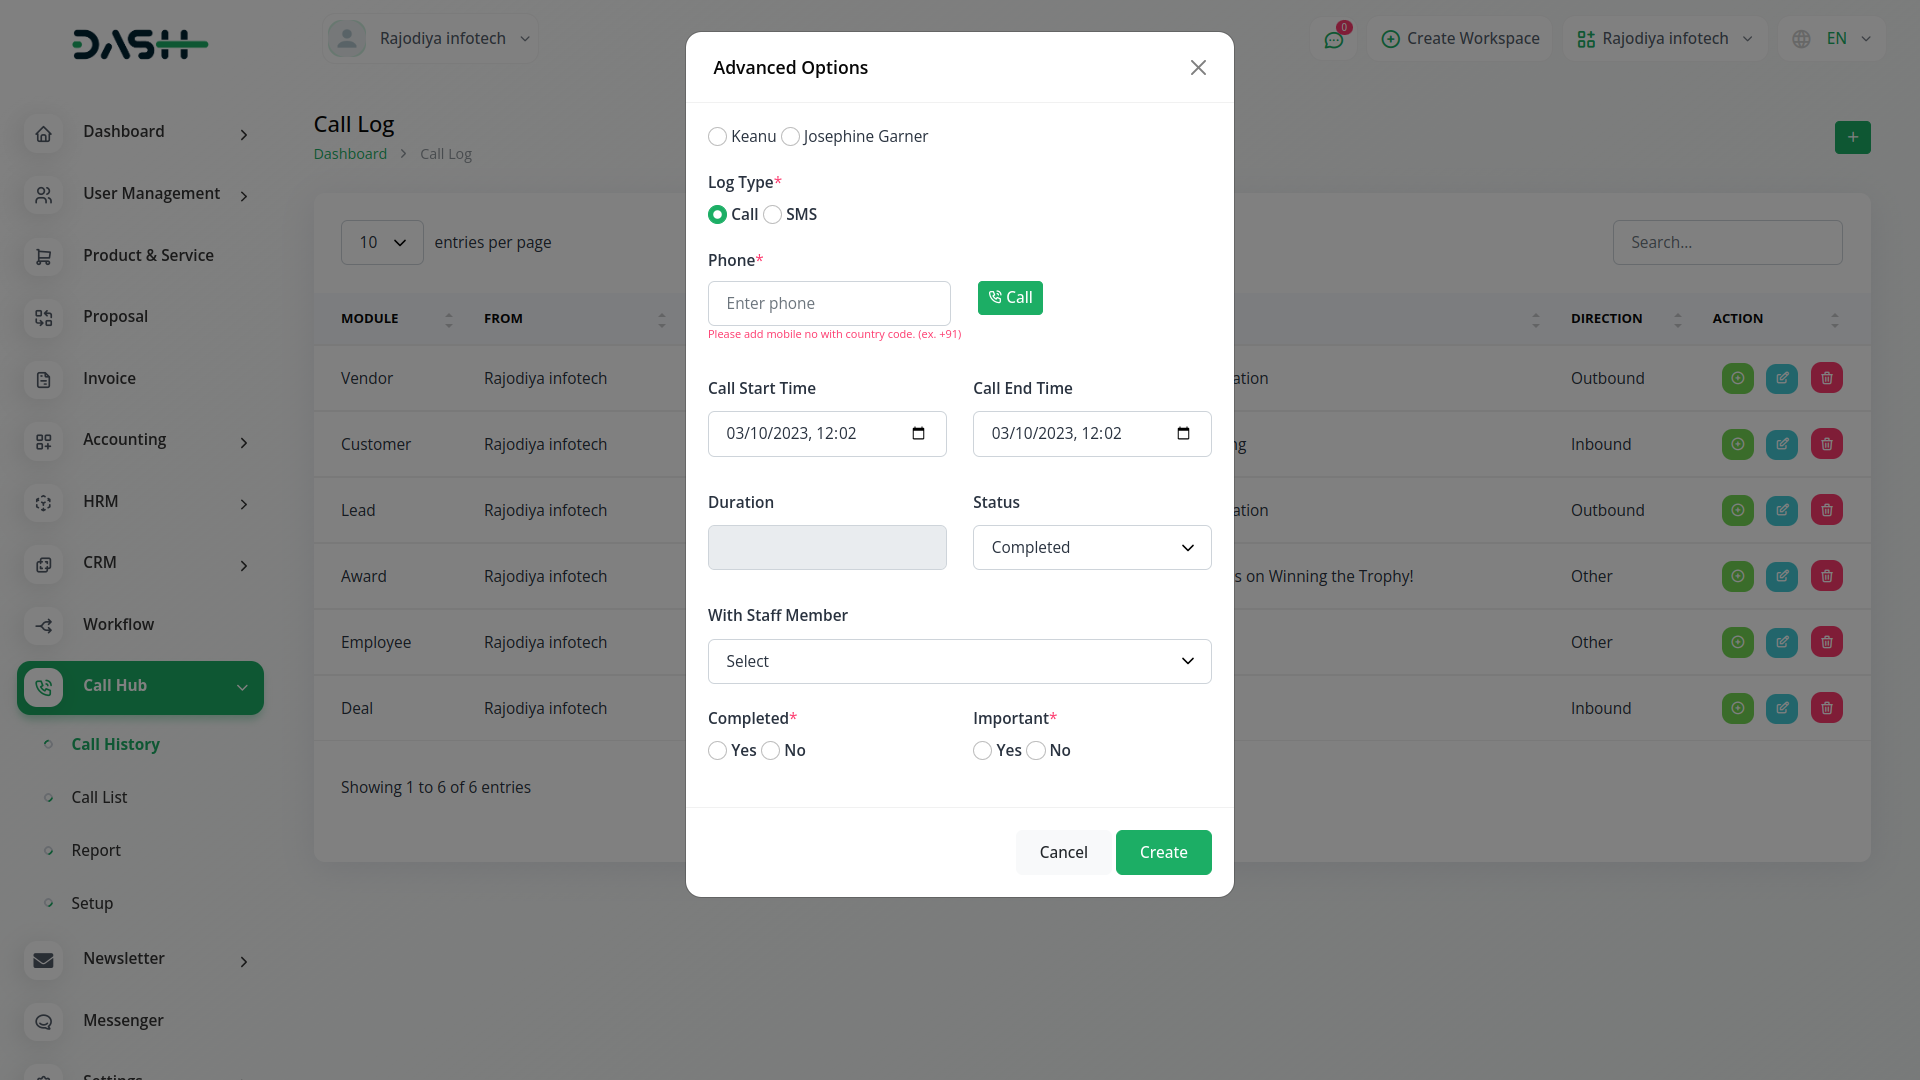Image resolution: width=1920 pixels, height=1080 pixels.
Task: Click the Create button
Action: tap(1163, 853)
